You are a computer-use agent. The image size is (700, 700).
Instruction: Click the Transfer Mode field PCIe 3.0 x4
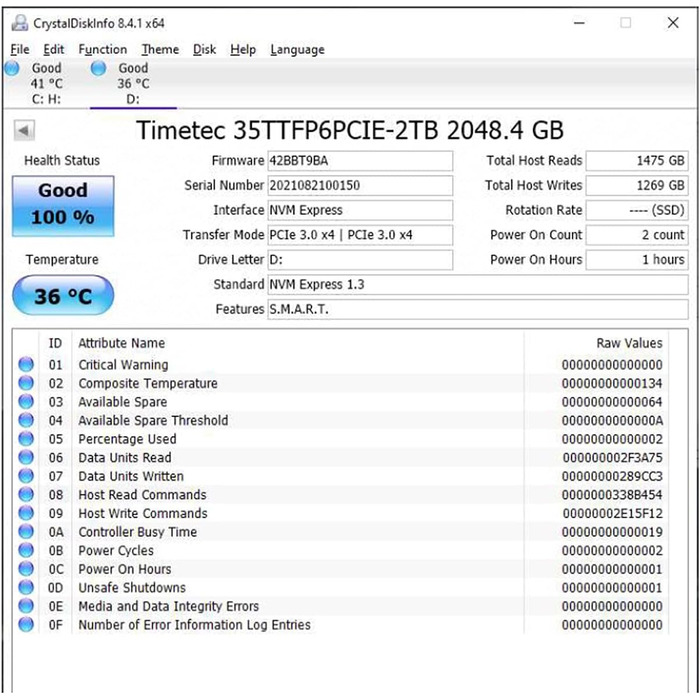tap(360, 235)
